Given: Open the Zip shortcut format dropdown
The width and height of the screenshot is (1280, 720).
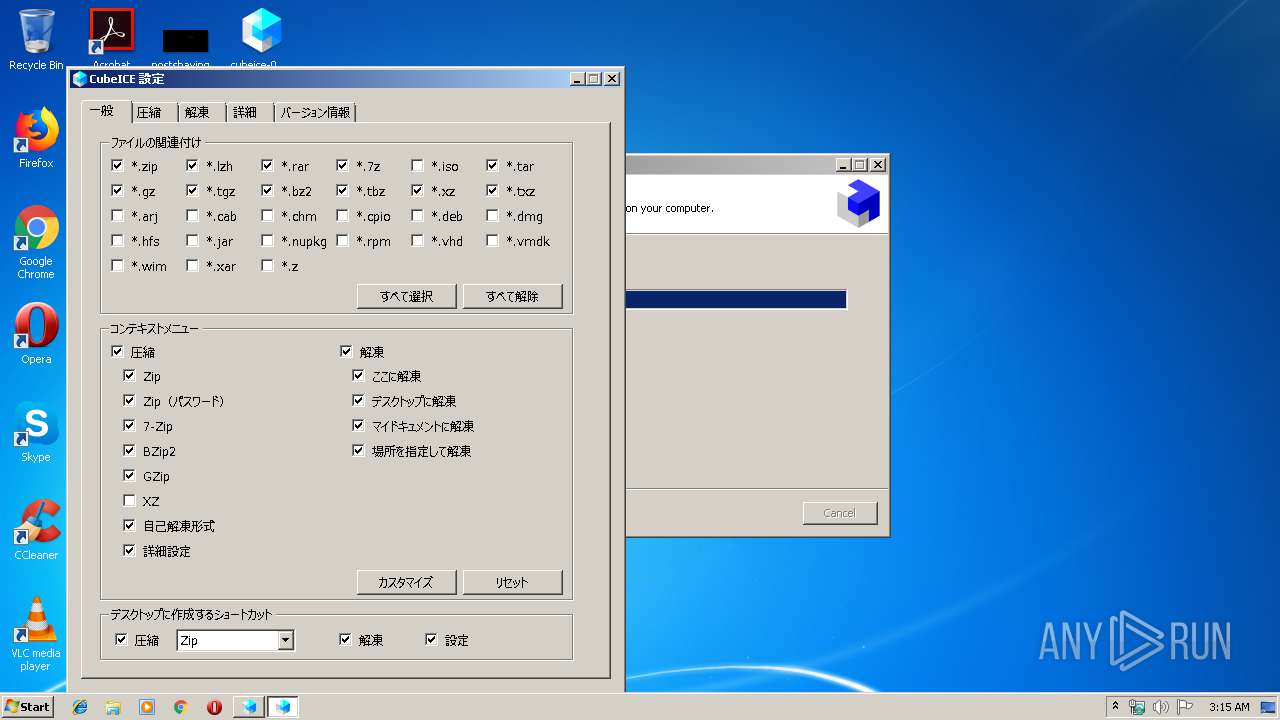Looking at the screenshot, I should point(286,640).
